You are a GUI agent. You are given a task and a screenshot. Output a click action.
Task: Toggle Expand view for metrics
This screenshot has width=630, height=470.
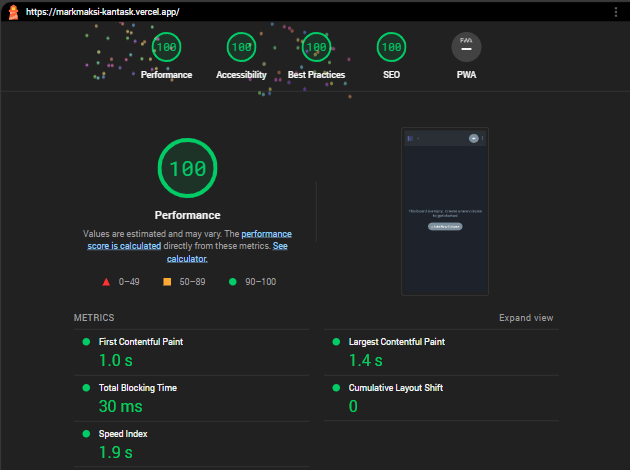tap(526, 318)
